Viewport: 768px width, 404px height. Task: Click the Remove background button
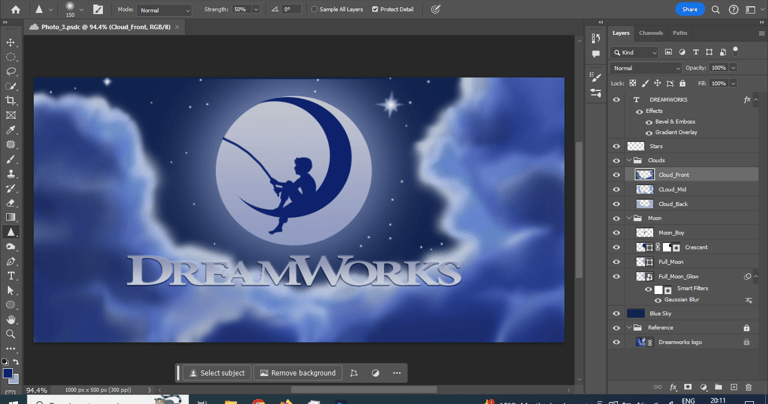(298, 373)
